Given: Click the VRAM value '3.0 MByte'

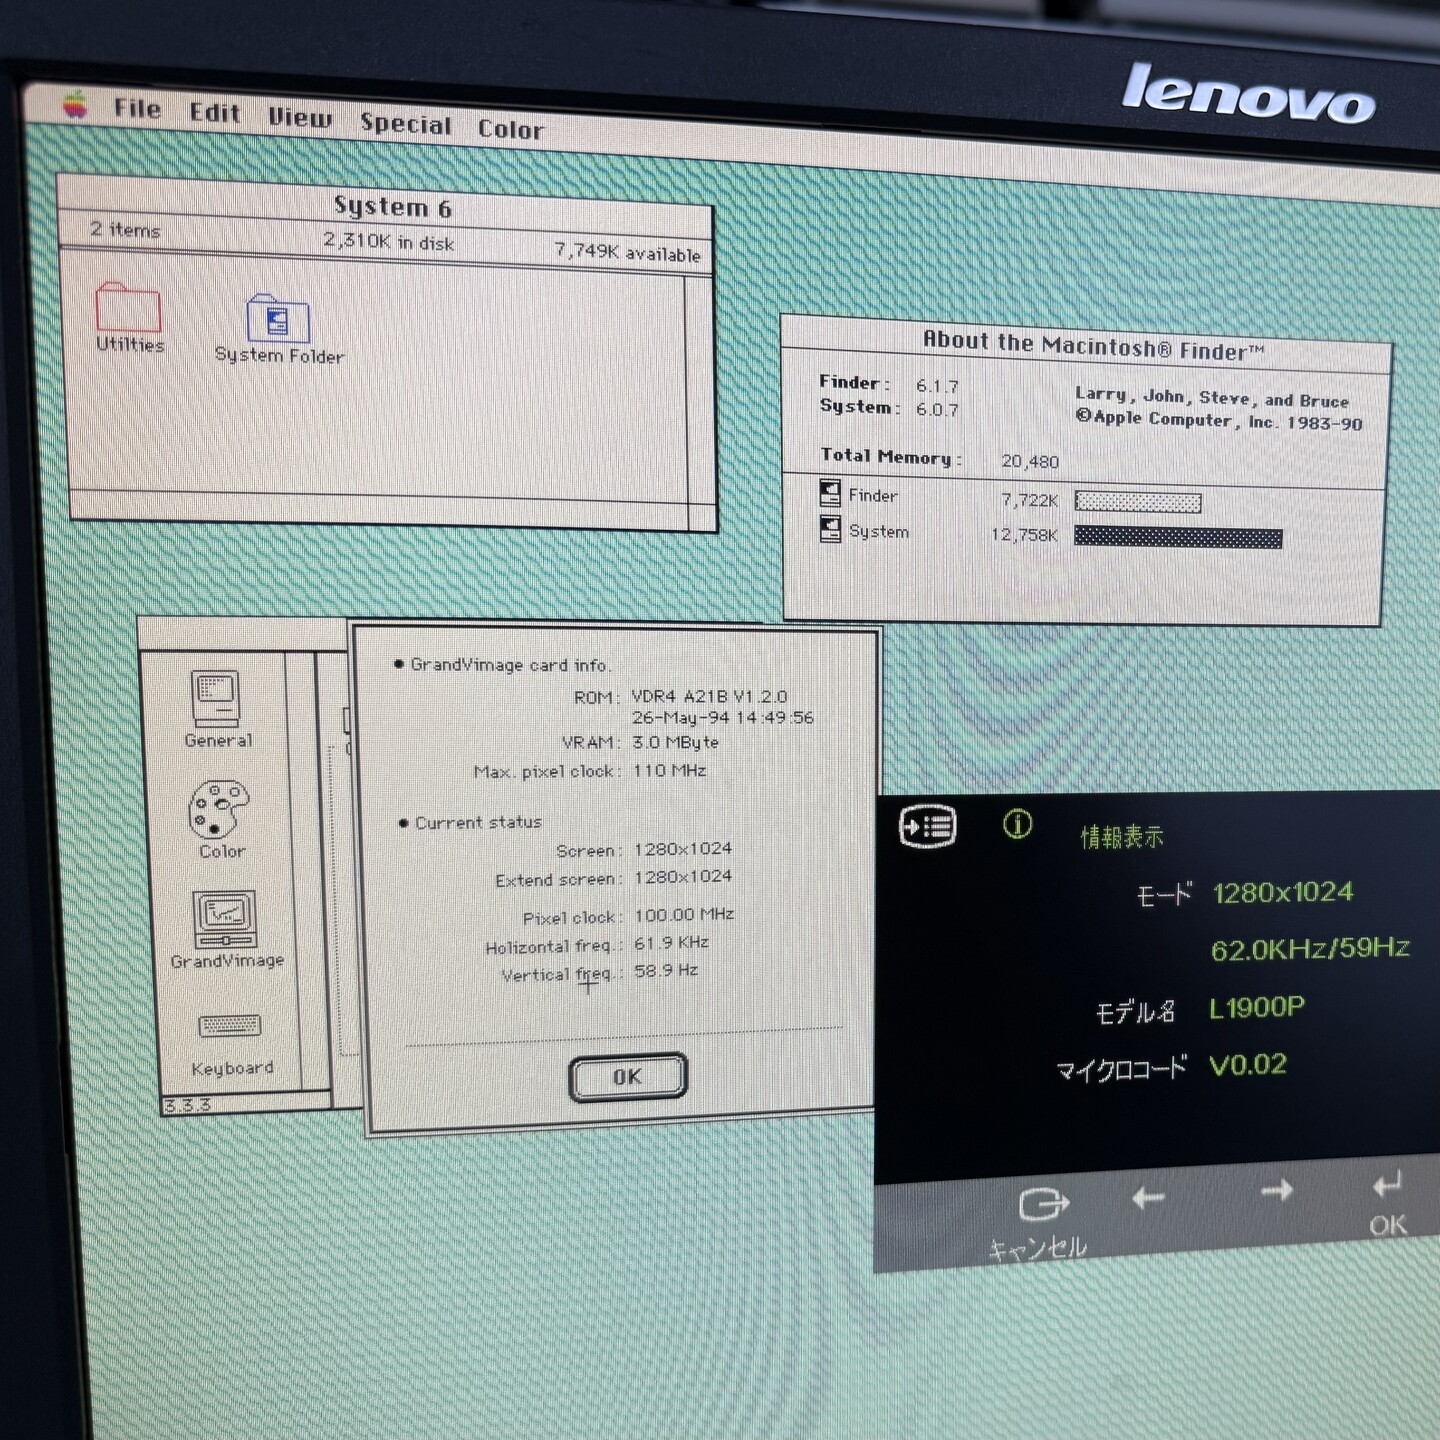Looking at the screenshot, I should pos(675,742).
